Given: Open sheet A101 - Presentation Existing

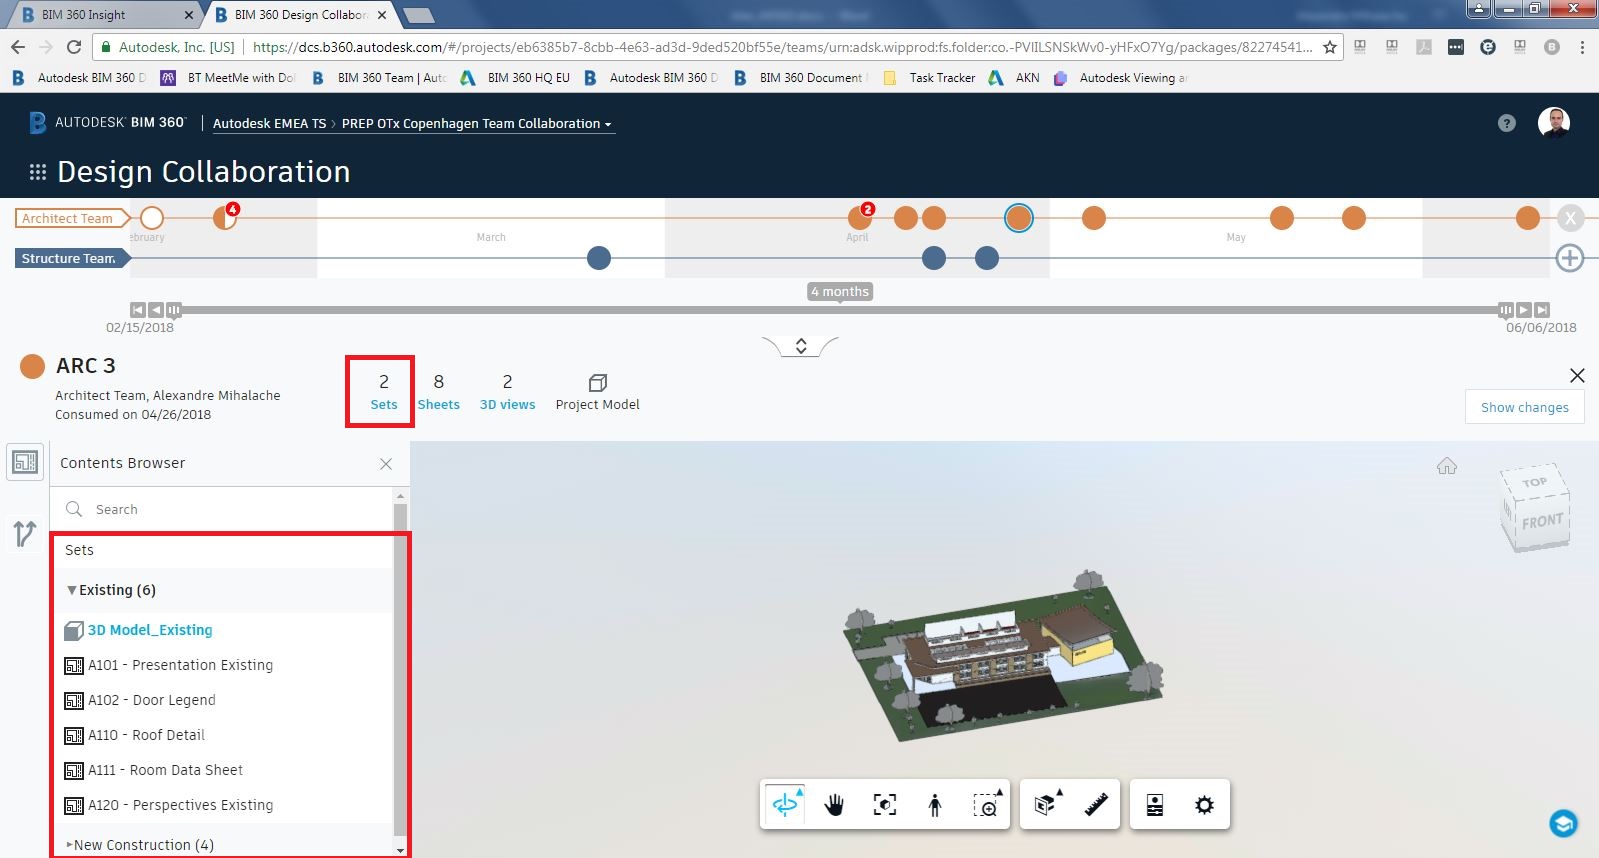Looking at the screenshot, I should [x=180, y=665].
